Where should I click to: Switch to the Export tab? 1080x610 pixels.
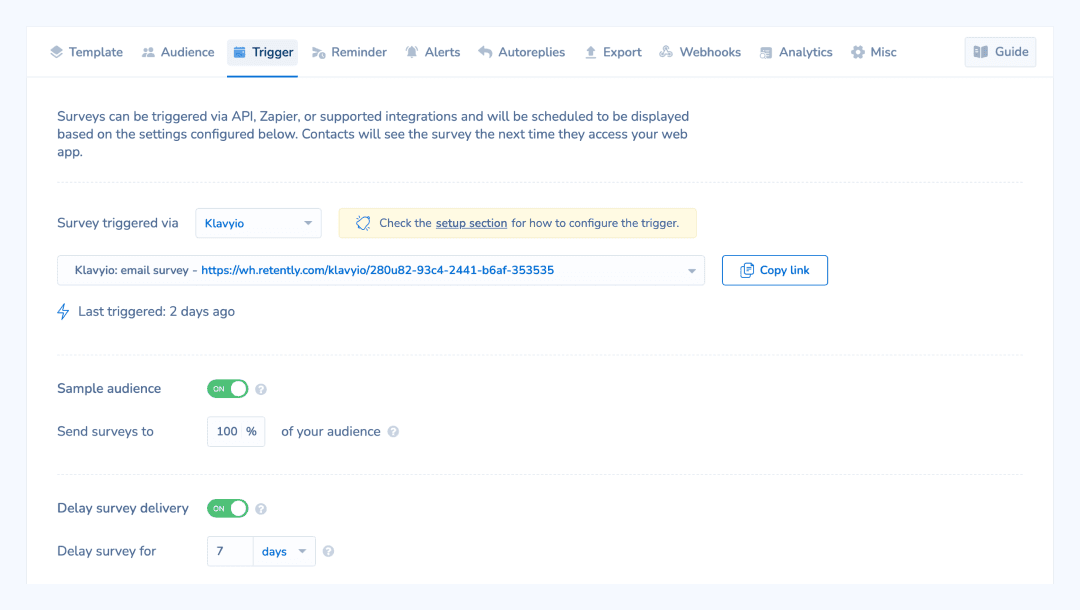tap(613, 52)
